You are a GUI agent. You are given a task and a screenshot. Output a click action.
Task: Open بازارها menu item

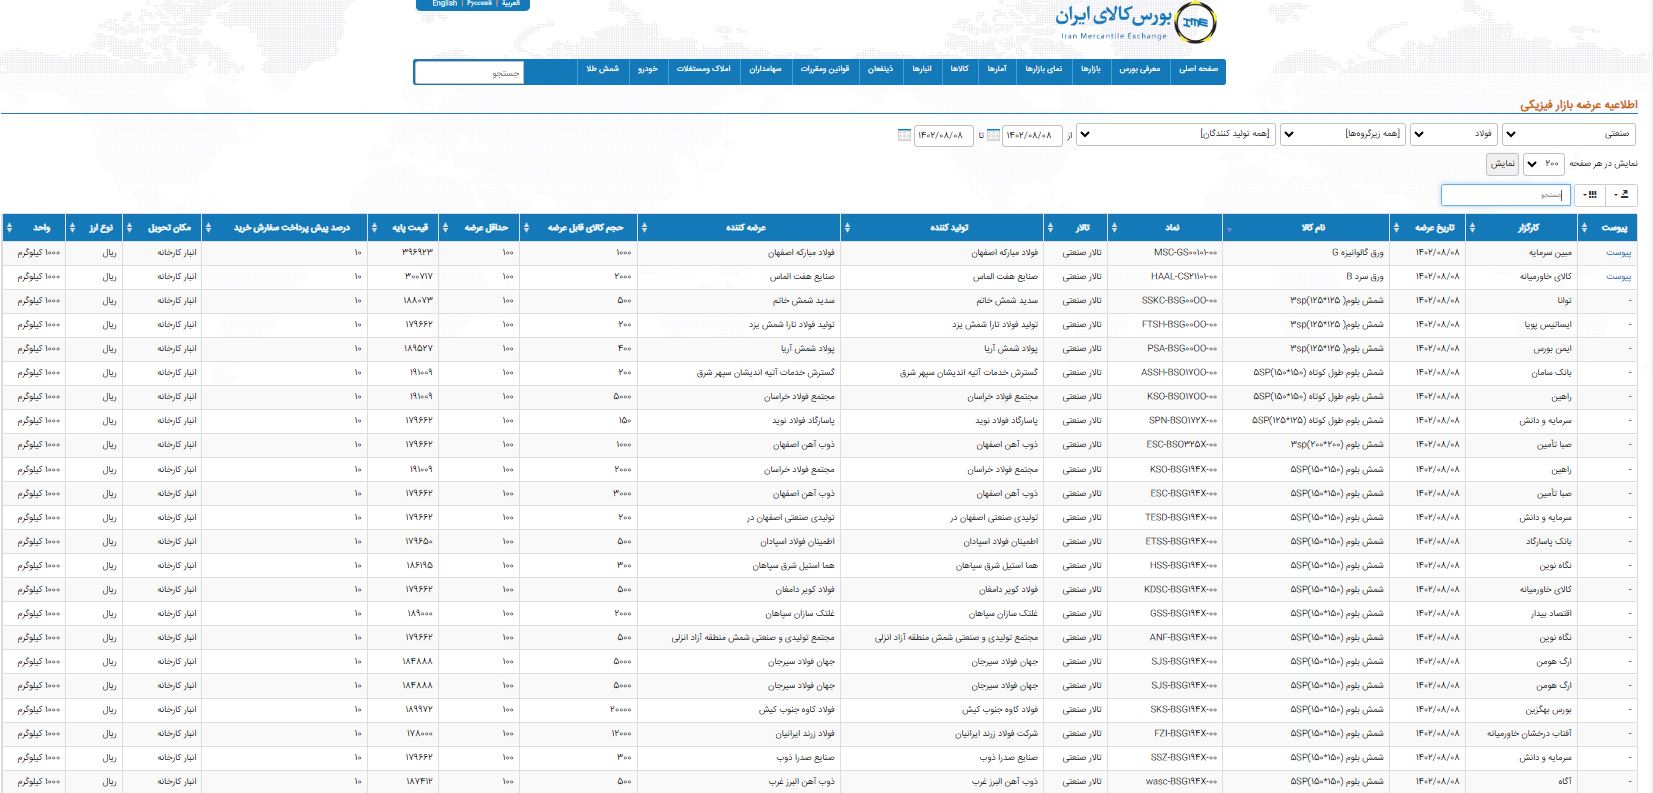[1090, 70]
